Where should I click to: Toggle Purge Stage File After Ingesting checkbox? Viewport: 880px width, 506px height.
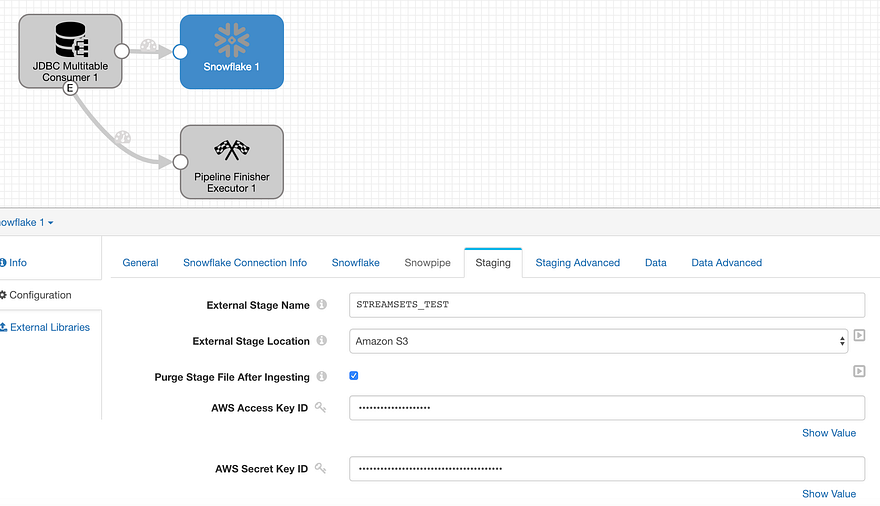[x=354, y=375]
